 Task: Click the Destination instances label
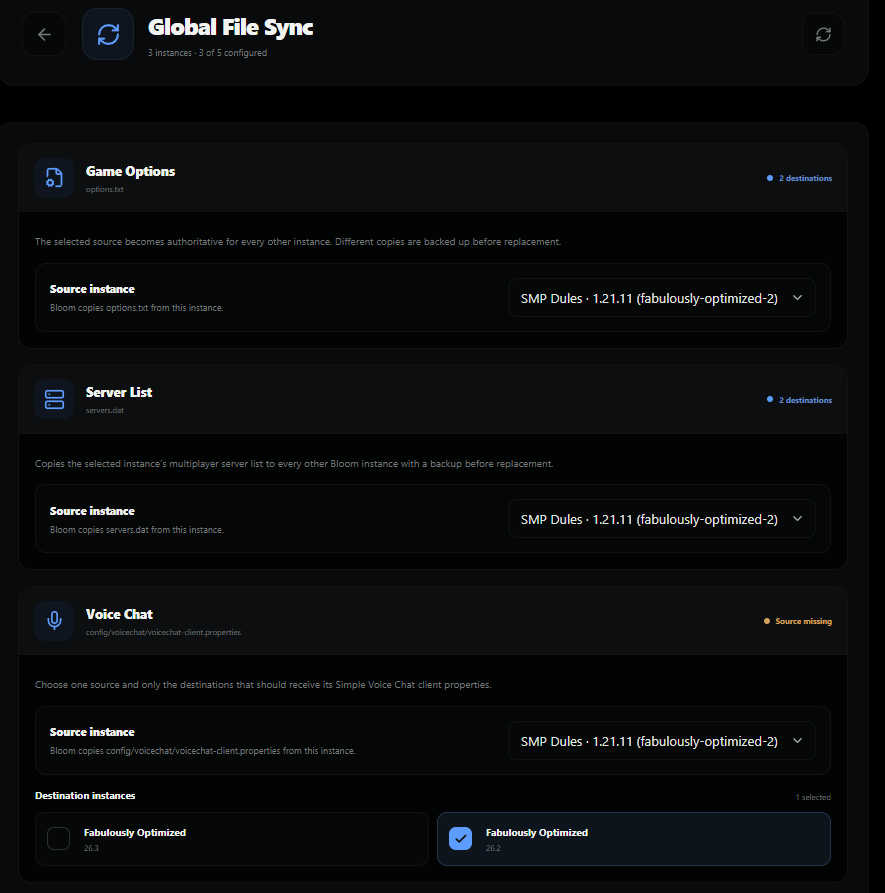pos(85,796)
